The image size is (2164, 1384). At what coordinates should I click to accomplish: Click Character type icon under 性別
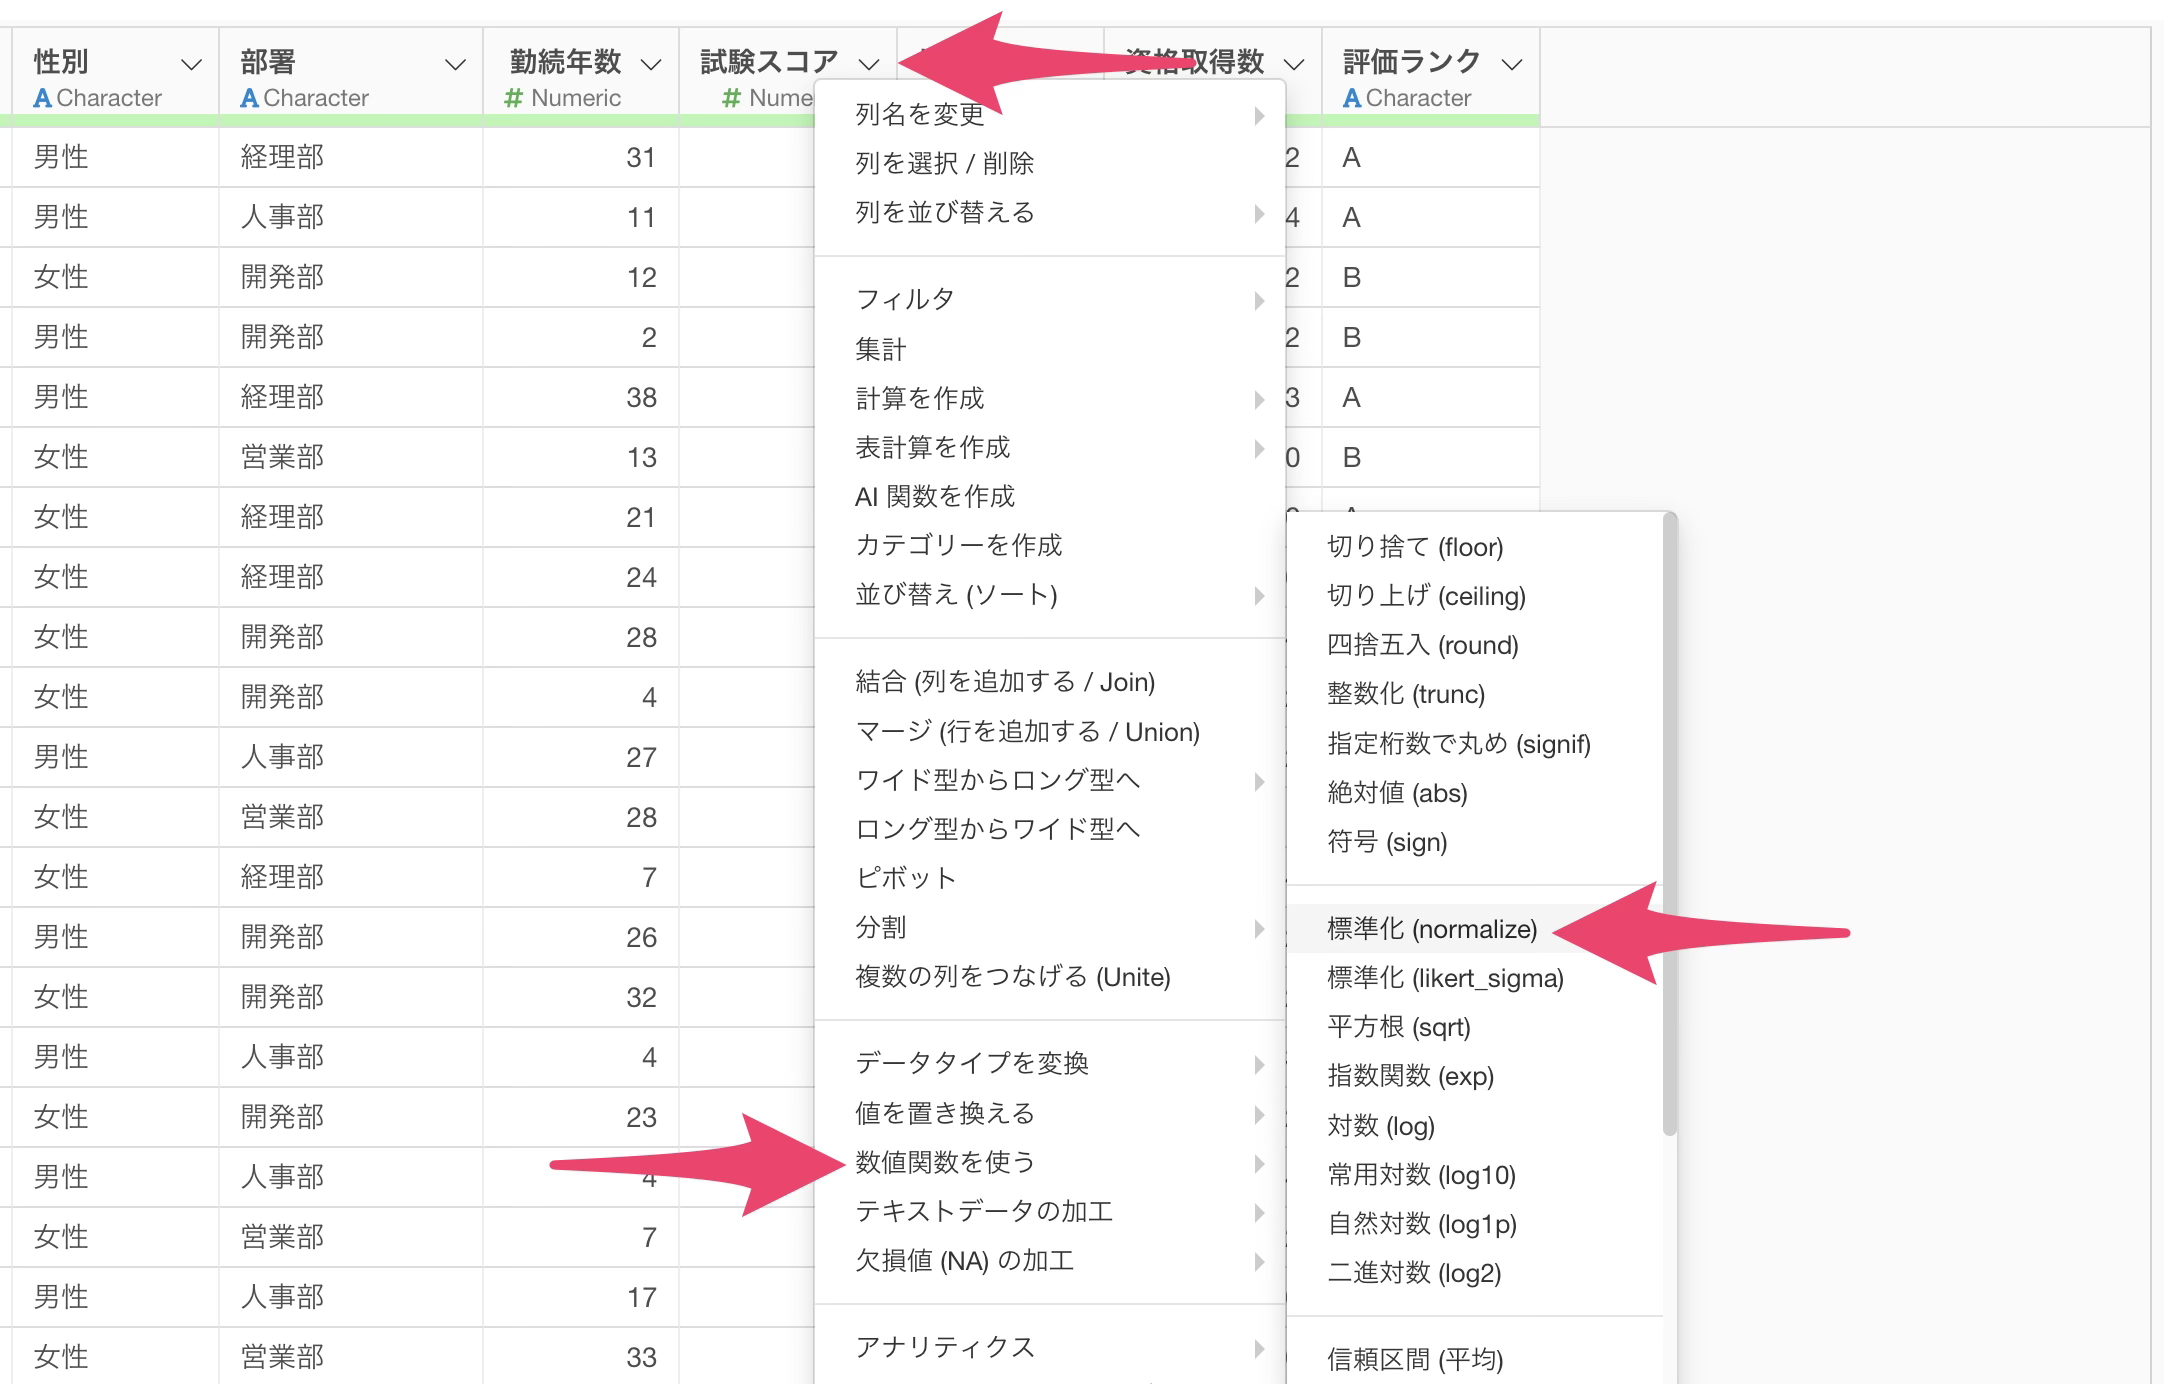[42, 98]
